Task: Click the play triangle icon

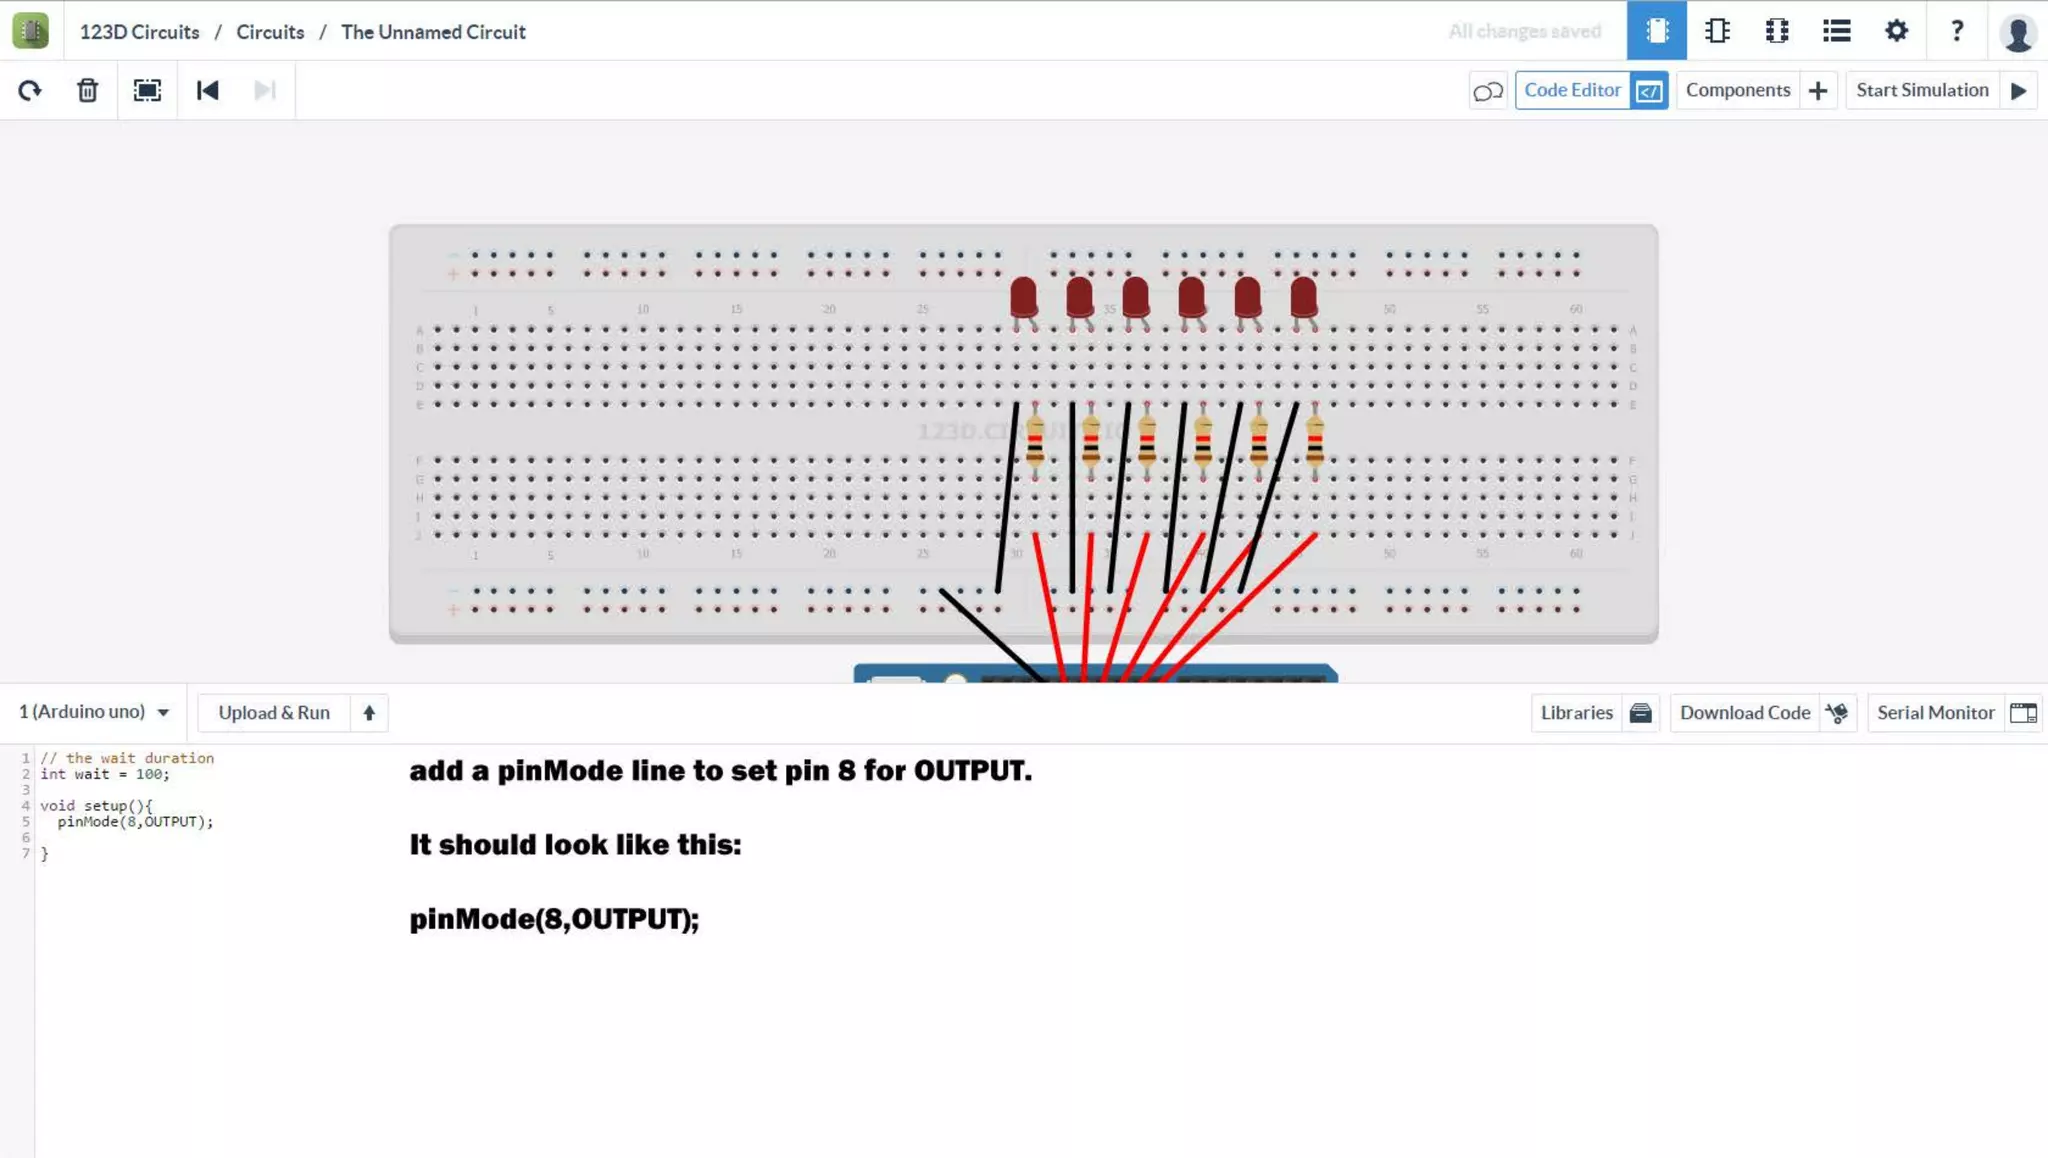Action: (2019, 91)
